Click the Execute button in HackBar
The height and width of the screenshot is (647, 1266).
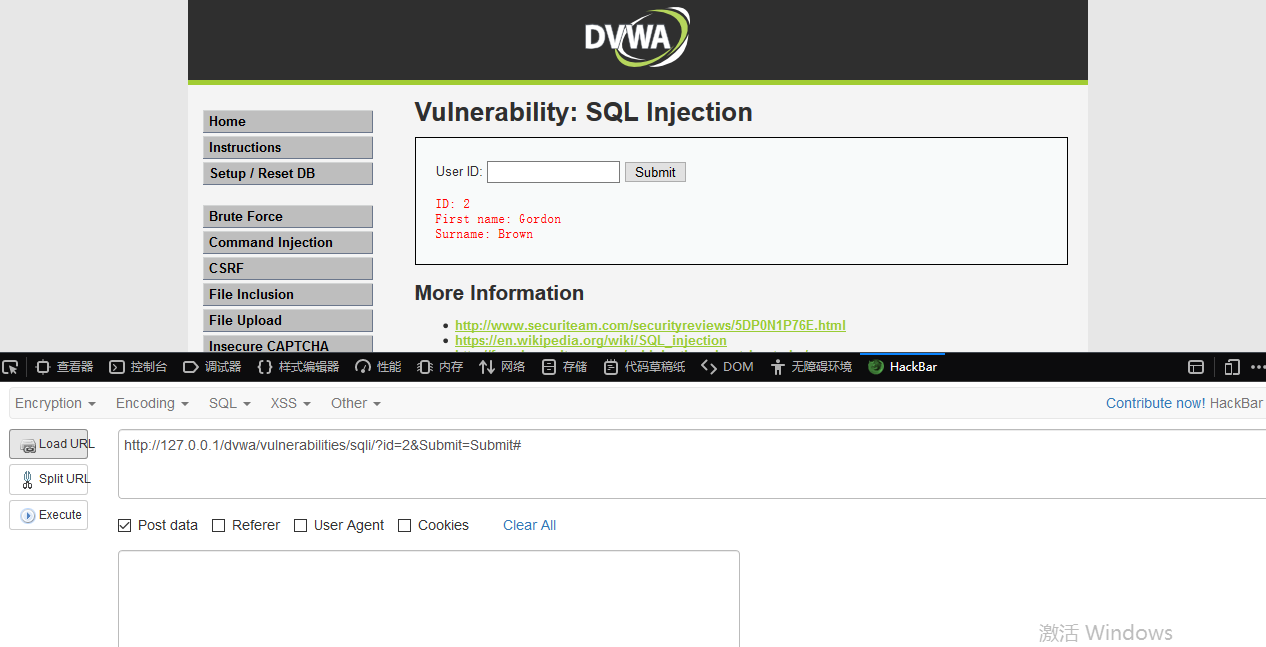tap(49, 515)
